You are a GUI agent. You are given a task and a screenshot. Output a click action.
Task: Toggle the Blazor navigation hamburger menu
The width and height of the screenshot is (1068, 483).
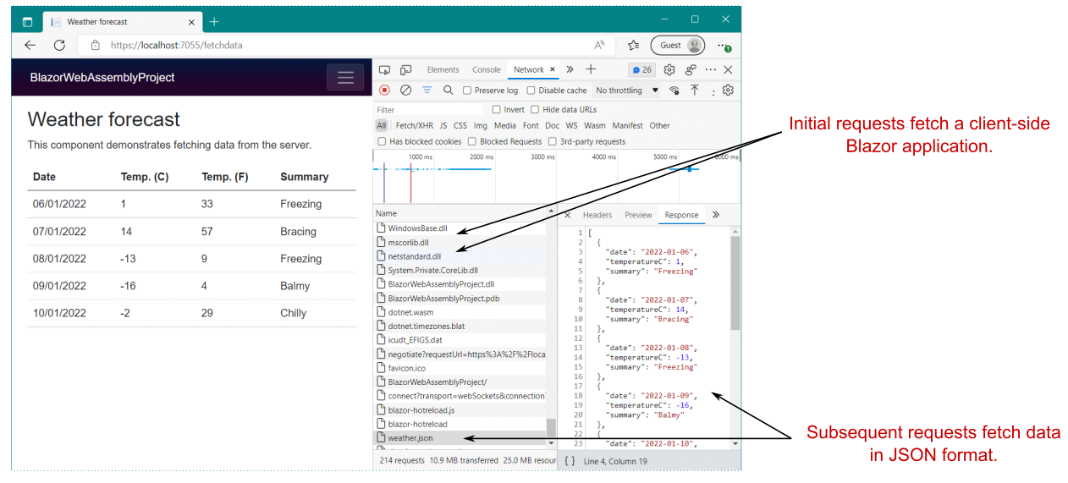[346, 77]
